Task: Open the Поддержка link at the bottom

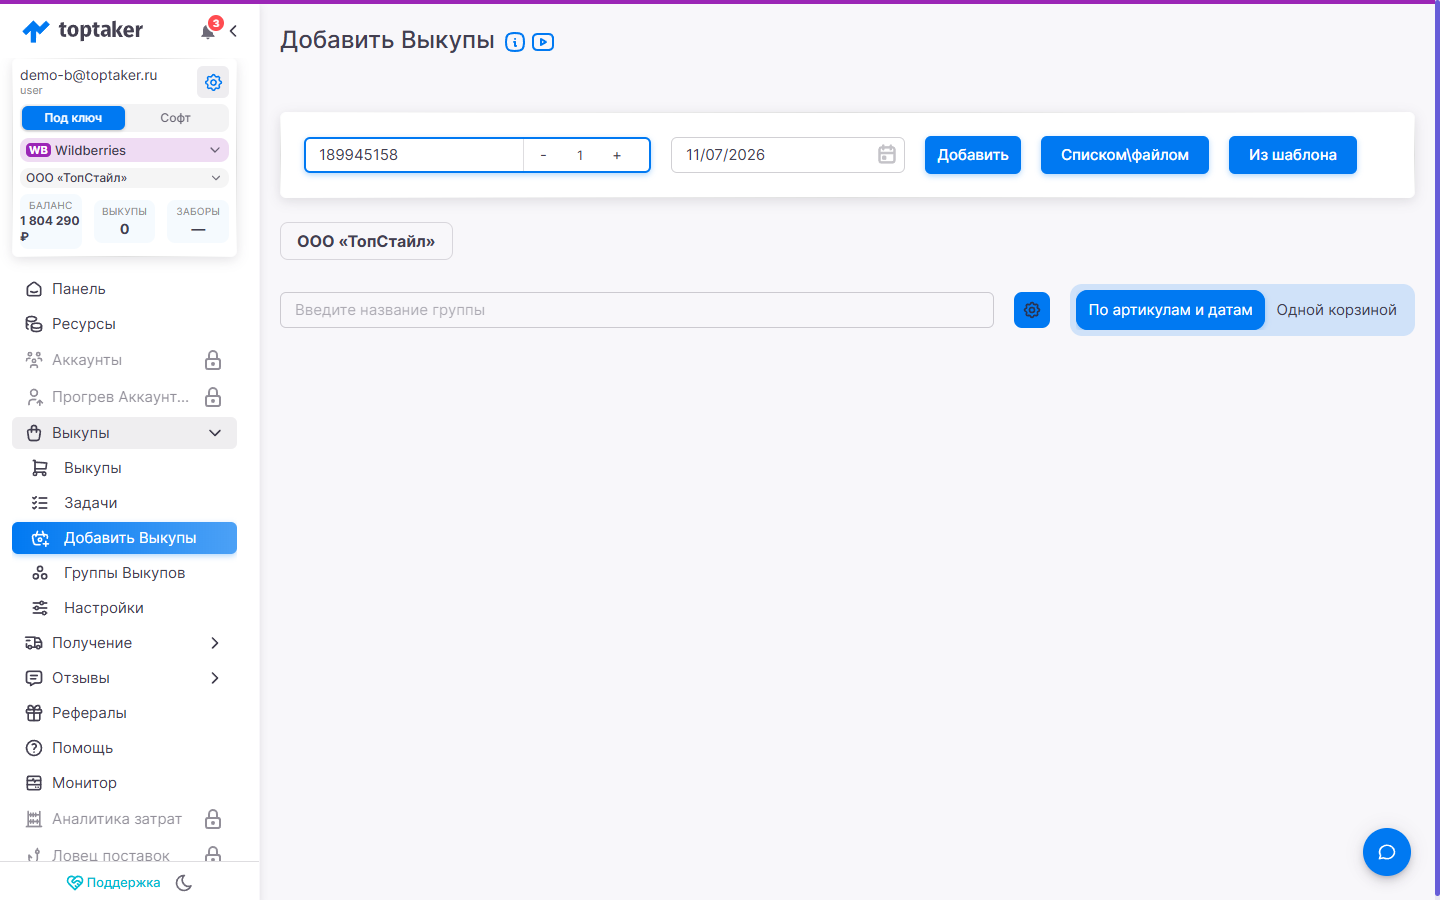Action: pos(113,883)
